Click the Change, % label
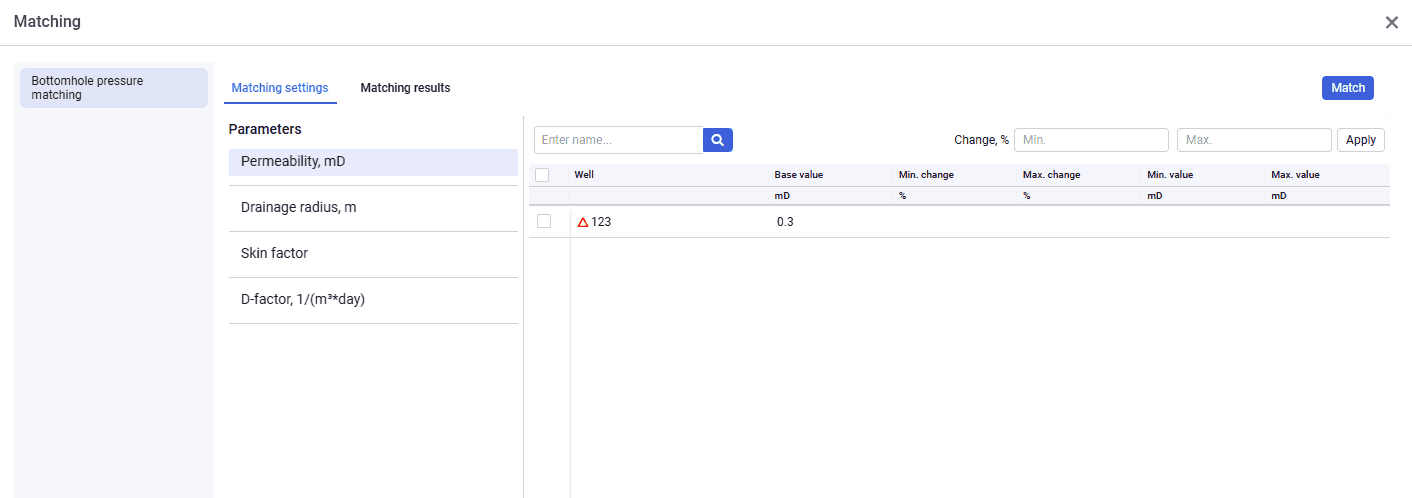1412x498 pixels. point(981,140)
